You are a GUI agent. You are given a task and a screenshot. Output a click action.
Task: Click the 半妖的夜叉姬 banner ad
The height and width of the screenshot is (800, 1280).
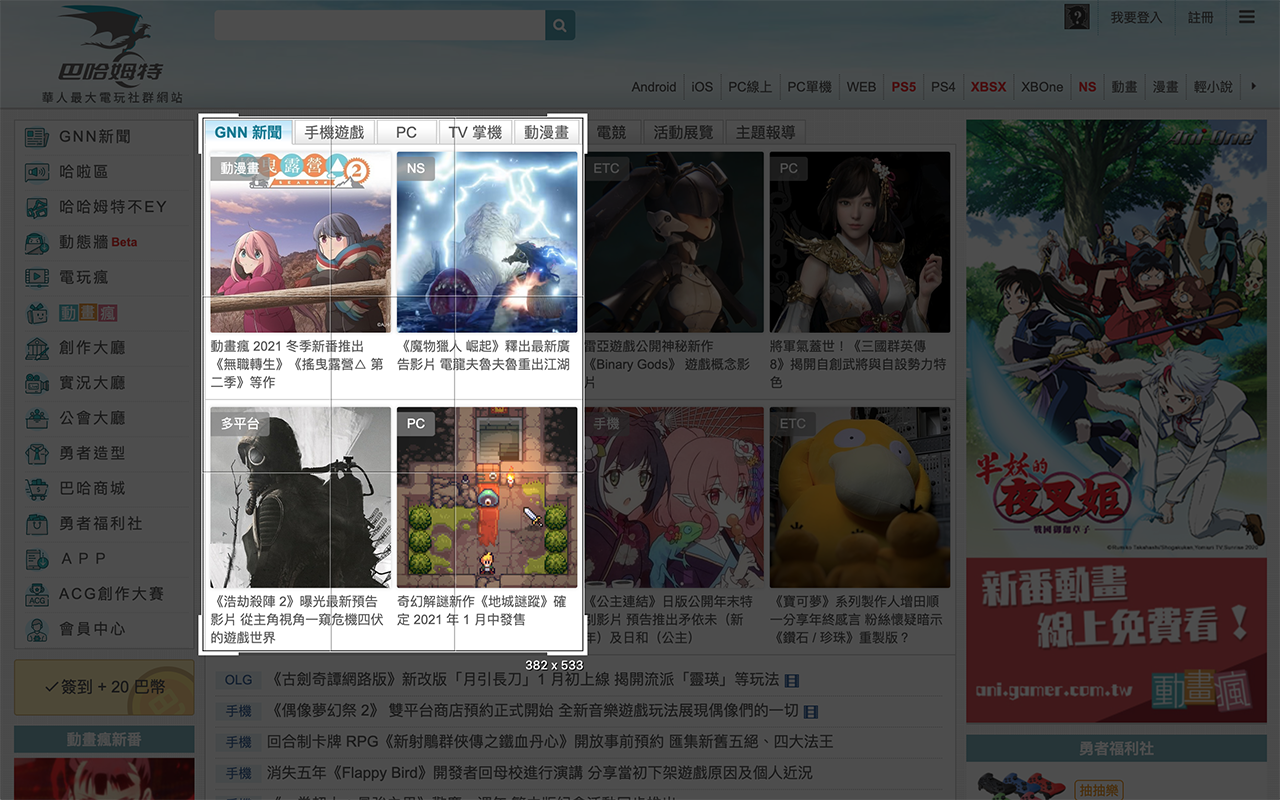click(1116, 335)
